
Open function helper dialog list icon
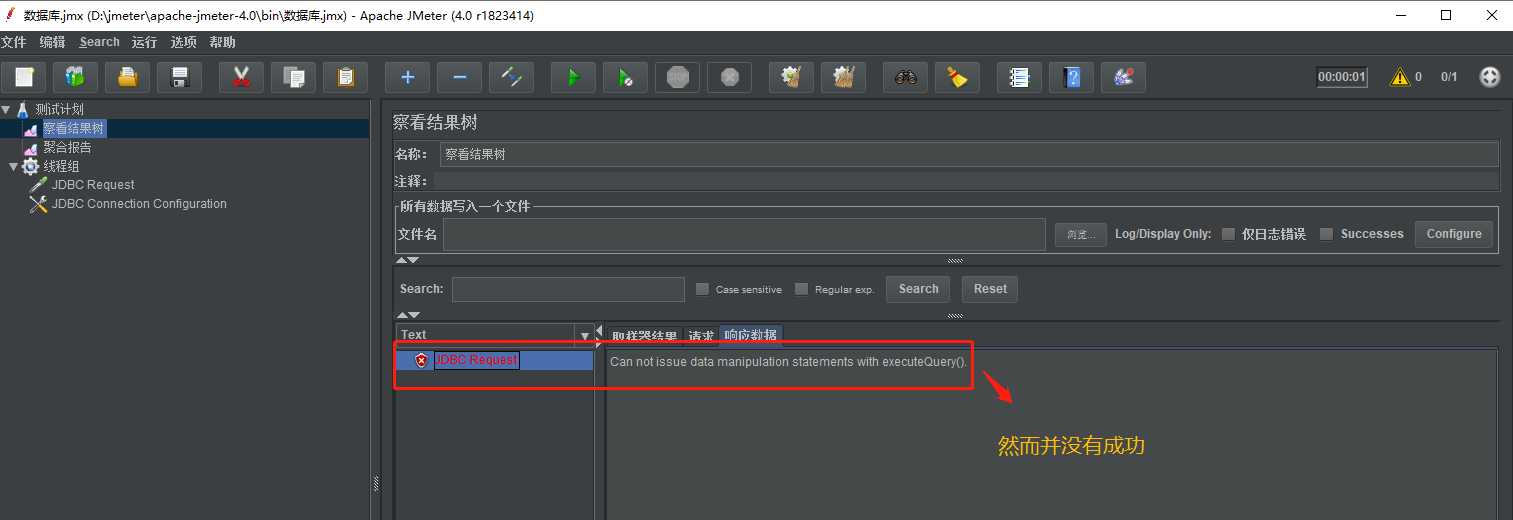point(1019,77)
